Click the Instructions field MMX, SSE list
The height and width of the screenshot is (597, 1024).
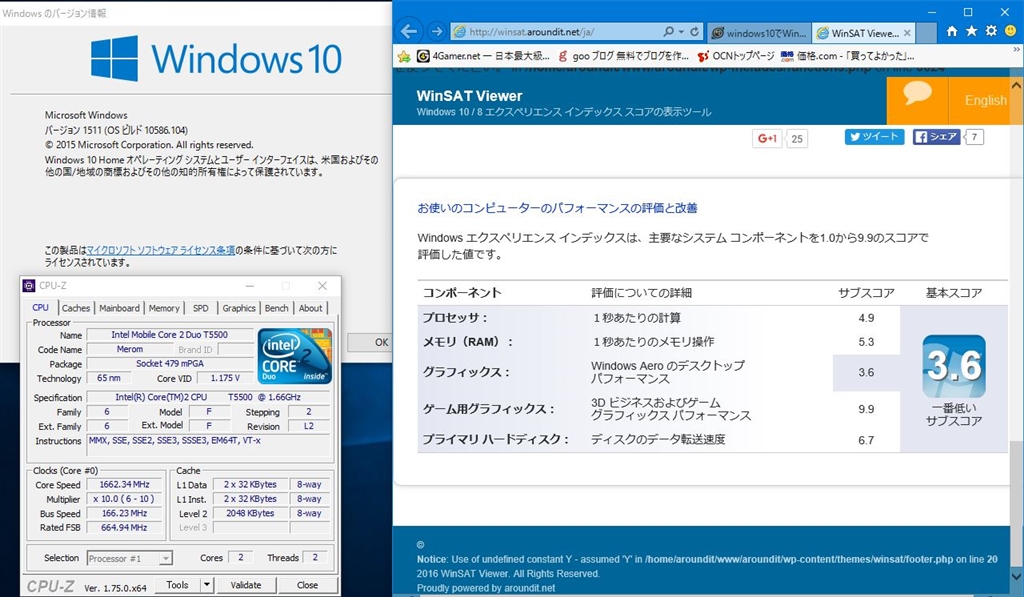[x=209, y=446]
